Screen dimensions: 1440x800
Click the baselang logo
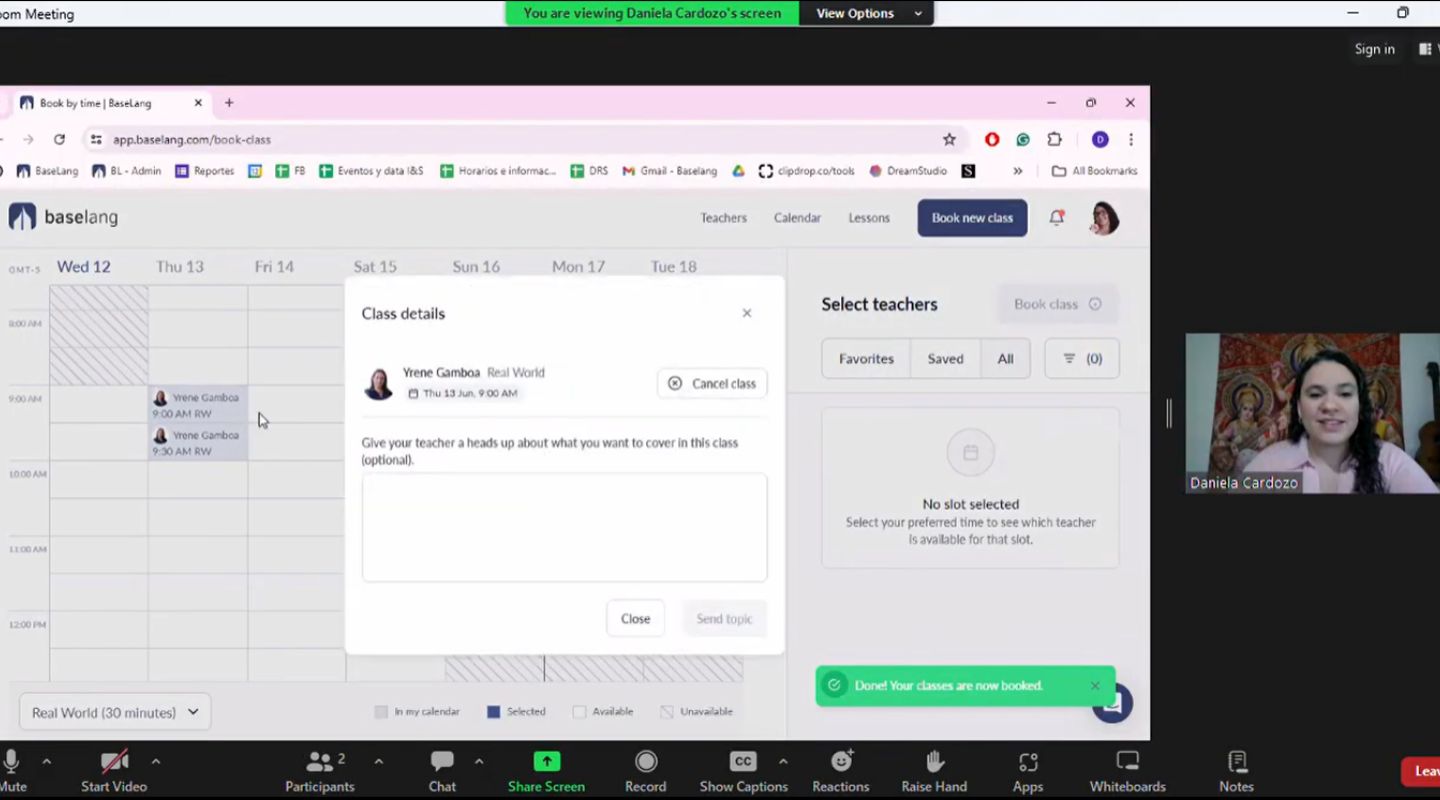point(64,217)
